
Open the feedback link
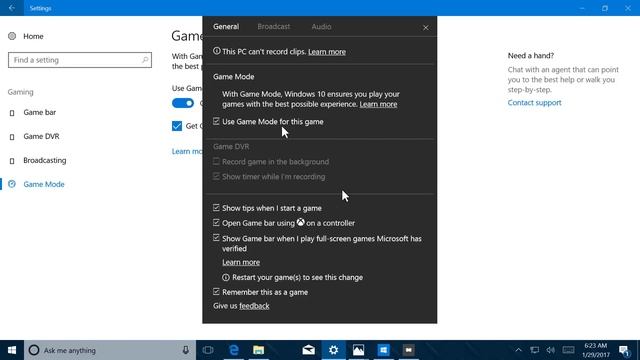(x=254, y=306)
